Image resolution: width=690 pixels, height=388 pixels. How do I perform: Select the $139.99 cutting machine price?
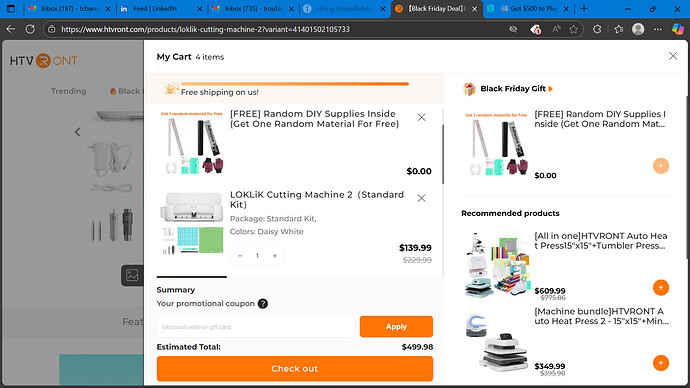click(x=415, y=248)
